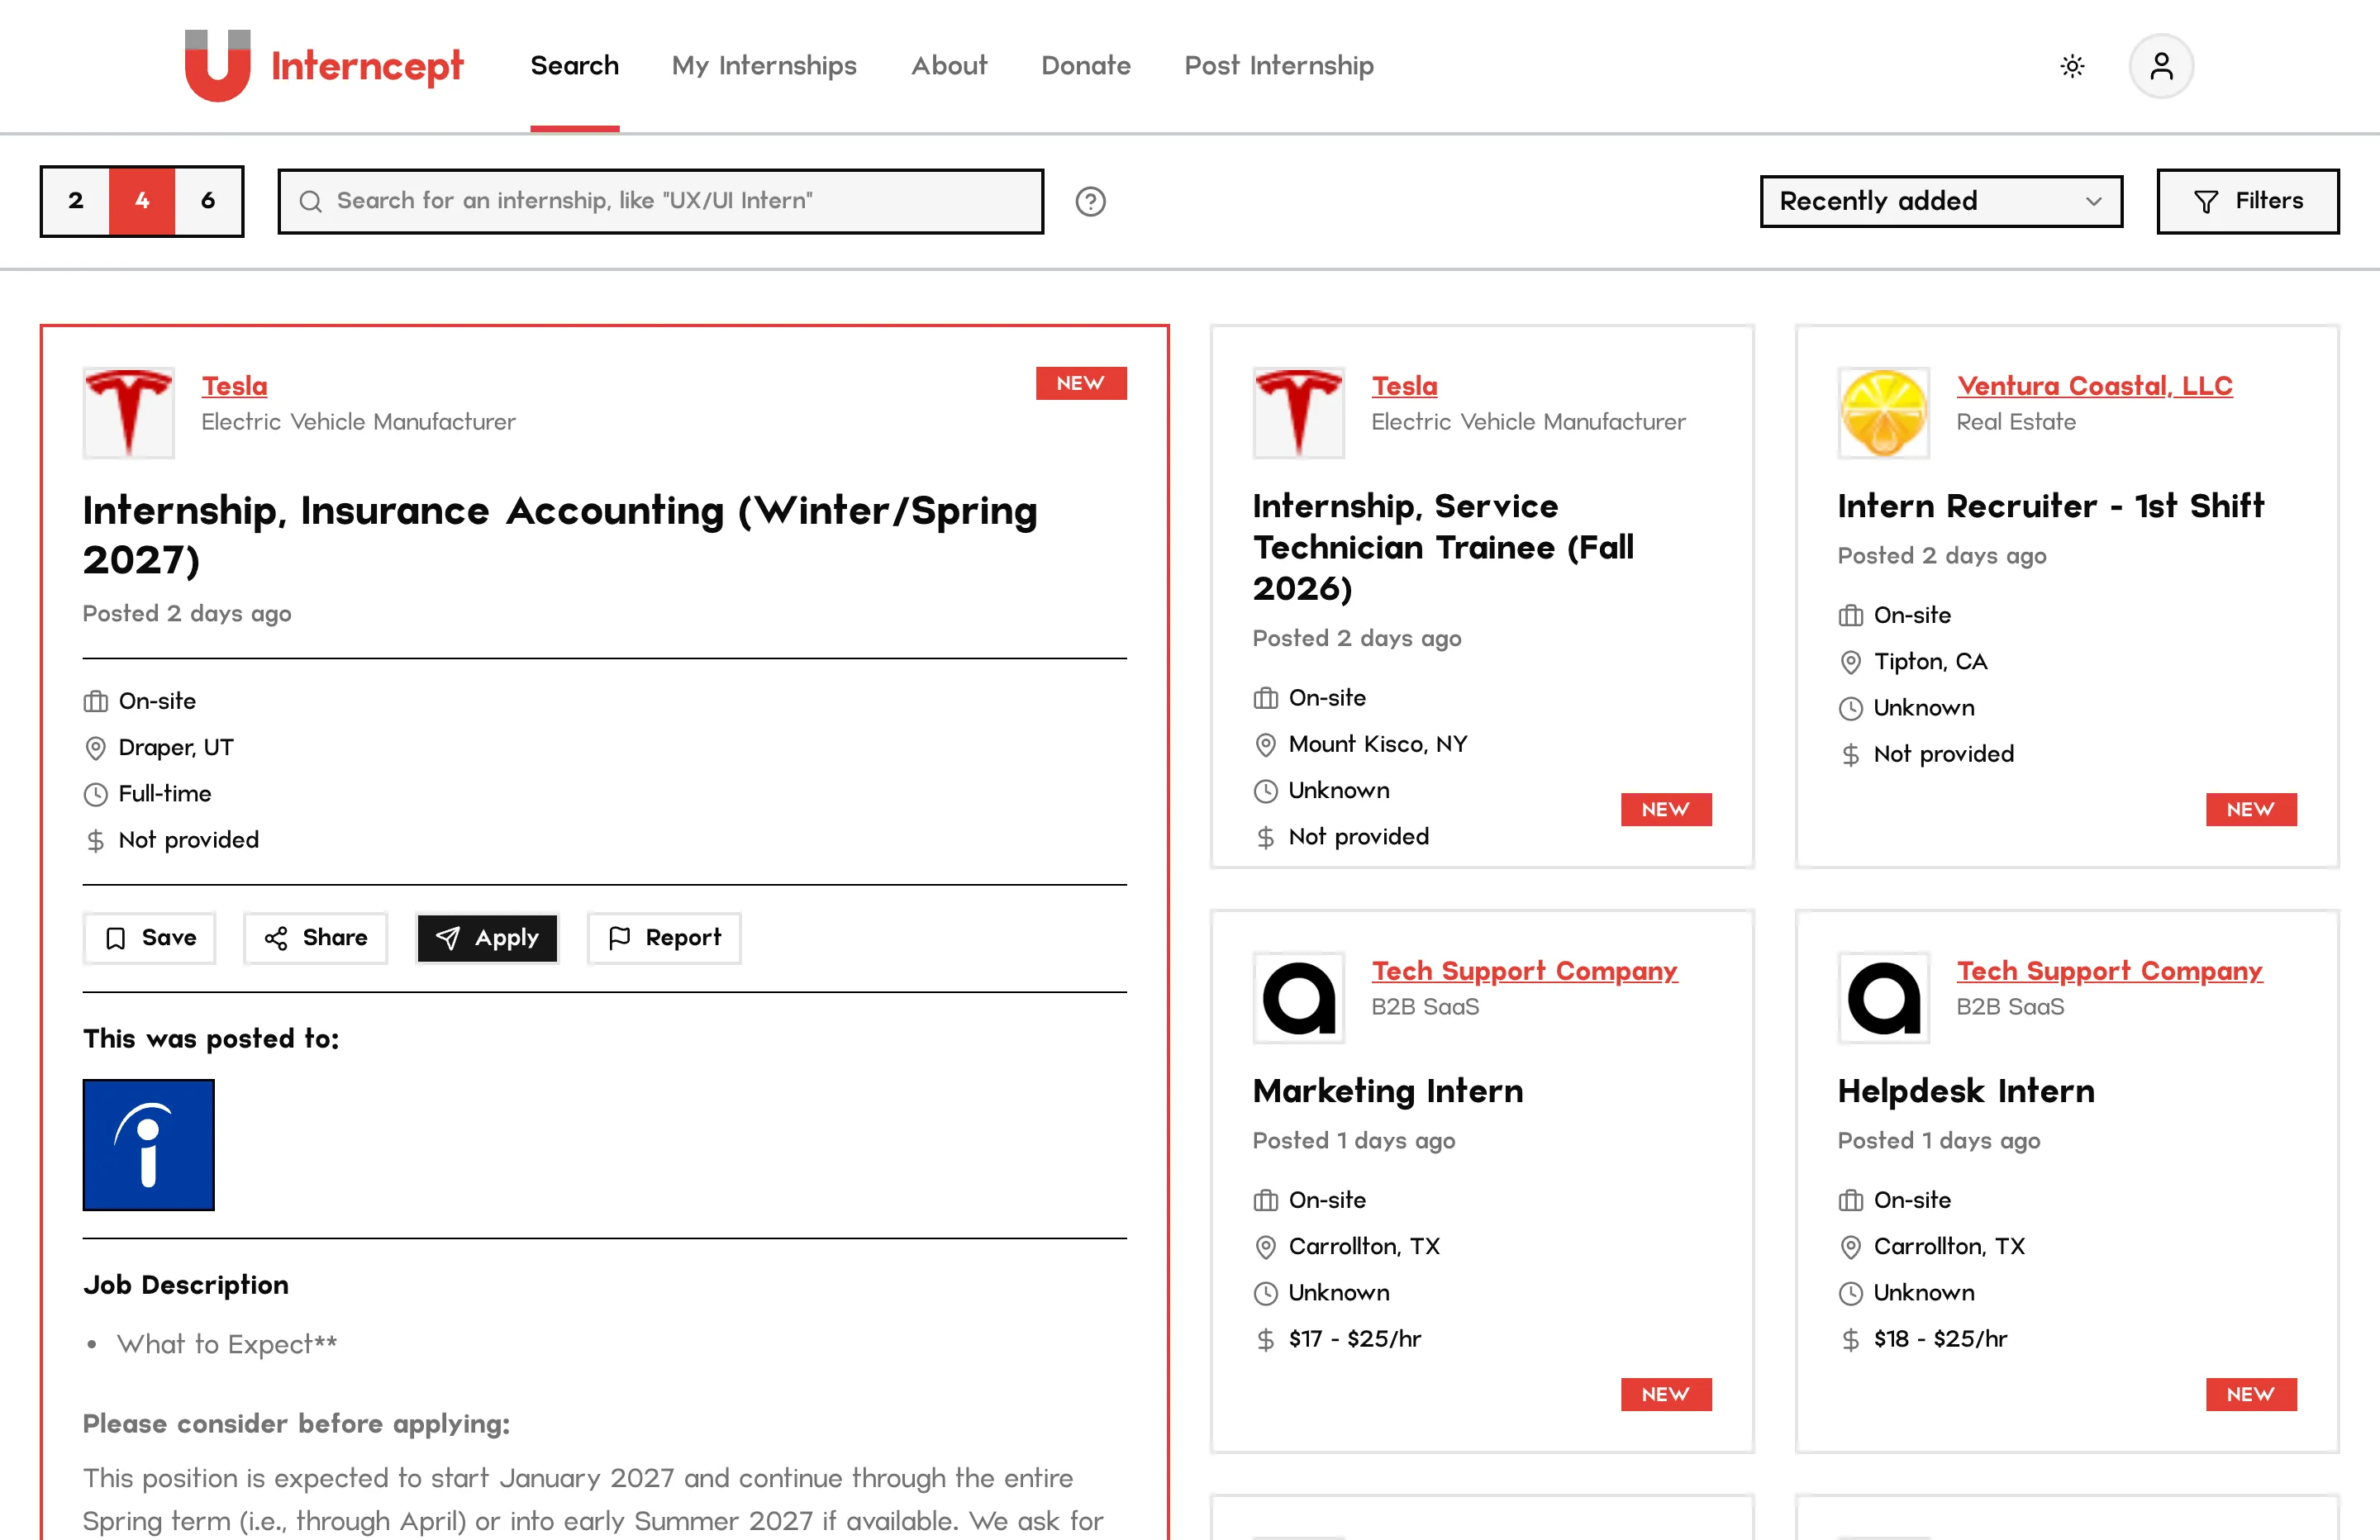Open Intern Recruiter - 1st Shift listing title
Screen dimensions: 2380x1540
coord(2050,506)
